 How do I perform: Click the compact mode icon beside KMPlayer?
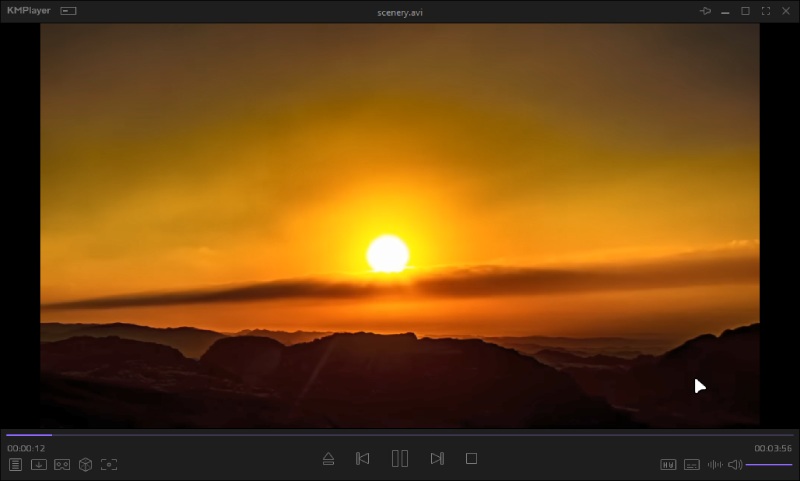coord(68,11)
